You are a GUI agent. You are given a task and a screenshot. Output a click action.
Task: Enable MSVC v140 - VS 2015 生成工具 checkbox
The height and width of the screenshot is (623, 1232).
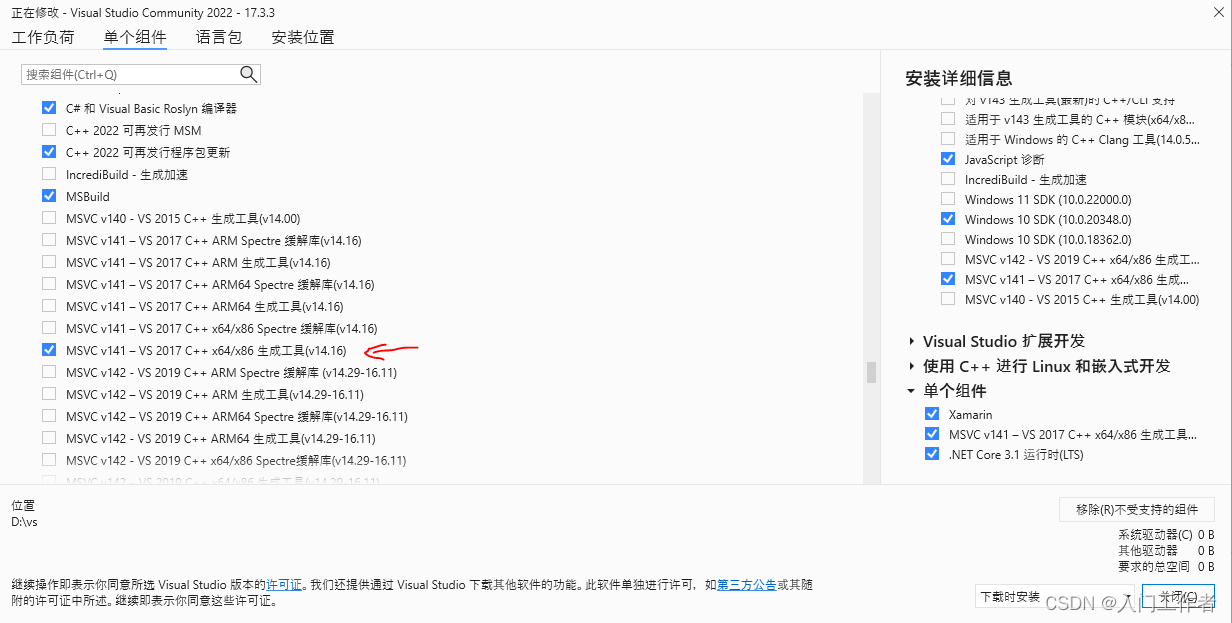pyautogui.click(x=48, y=218)
